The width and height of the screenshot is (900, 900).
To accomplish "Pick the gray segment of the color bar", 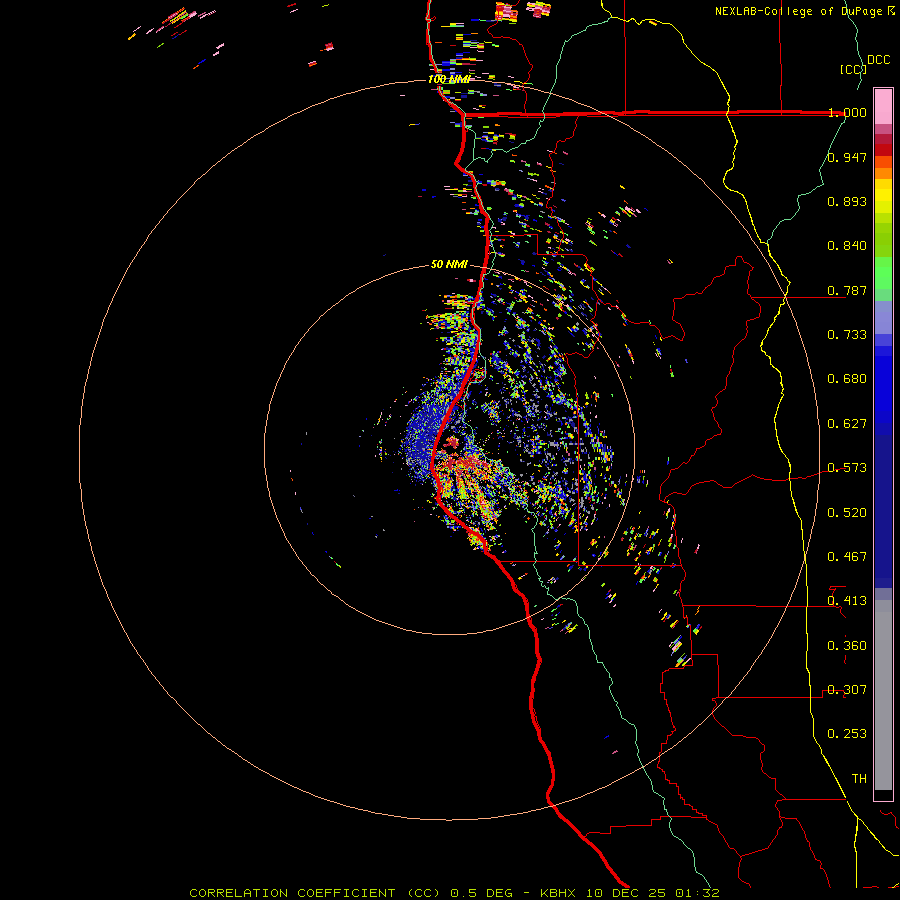I will tap(883, 695).
